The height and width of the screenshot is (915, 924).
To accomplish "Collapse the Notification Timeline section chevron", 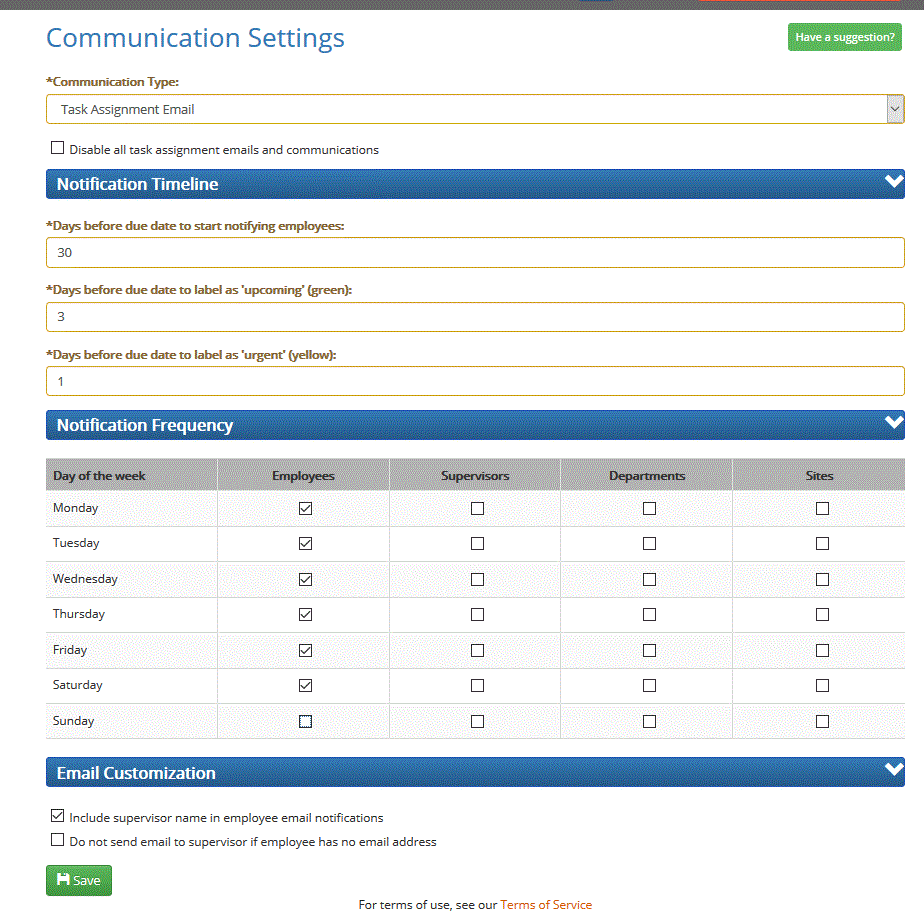I will click(x=894, y=182).
